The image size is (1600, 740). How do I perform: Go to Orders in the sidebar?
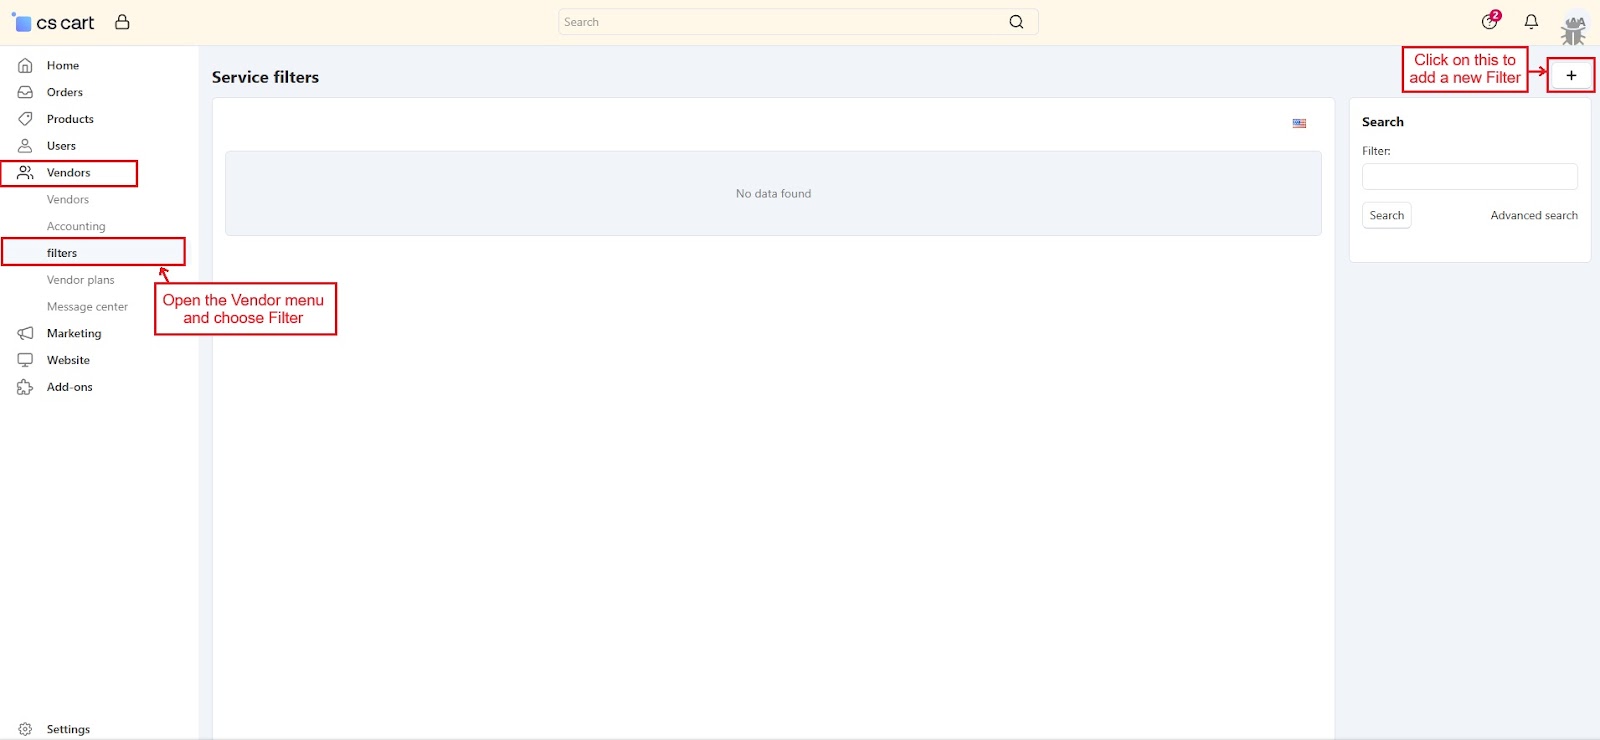tap(64, 92)
